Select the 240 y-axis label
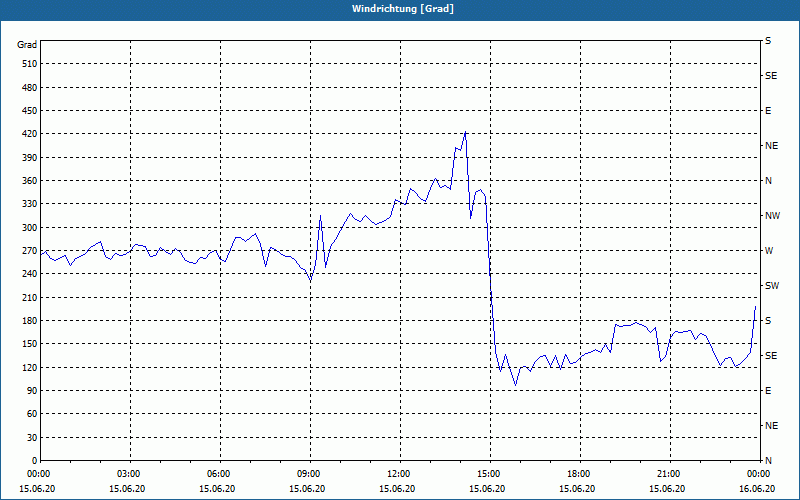The image size is (800, 500). point(30,274)
